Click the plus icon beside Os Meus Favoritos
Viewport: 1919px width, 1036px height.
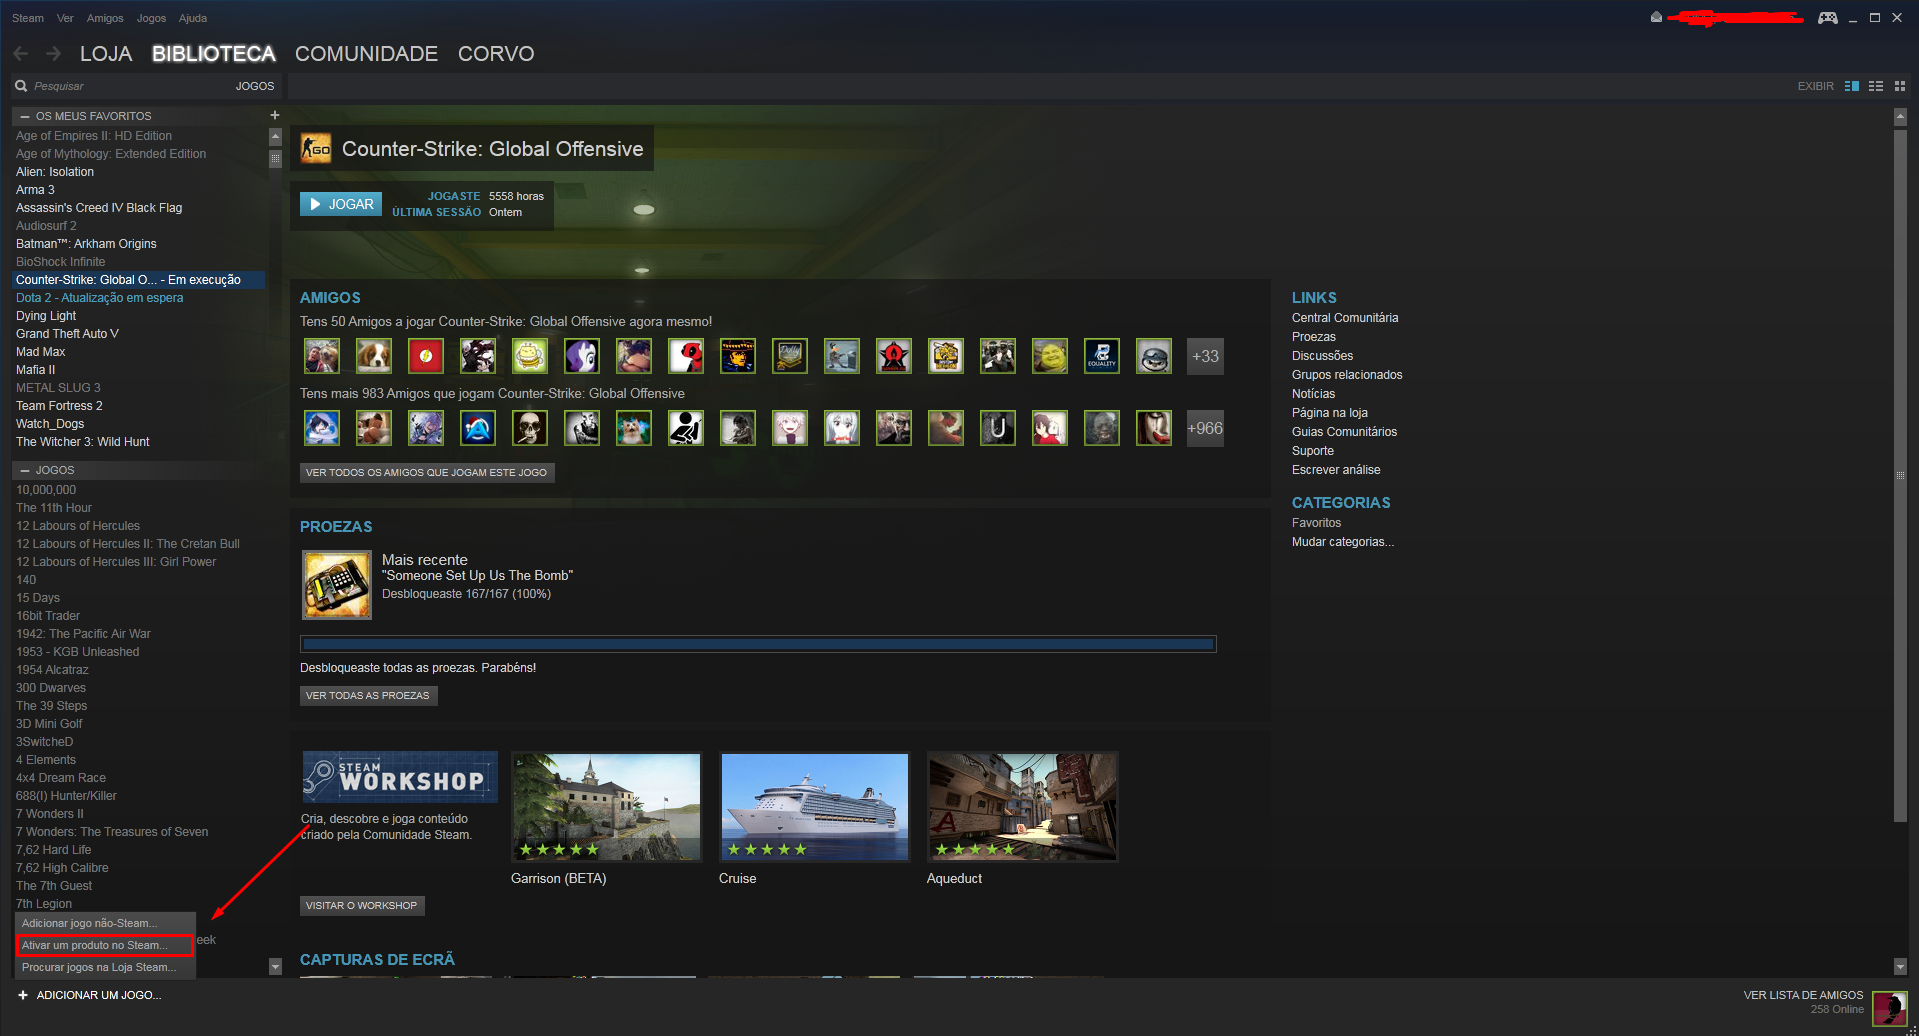click(x=274, y=115)
